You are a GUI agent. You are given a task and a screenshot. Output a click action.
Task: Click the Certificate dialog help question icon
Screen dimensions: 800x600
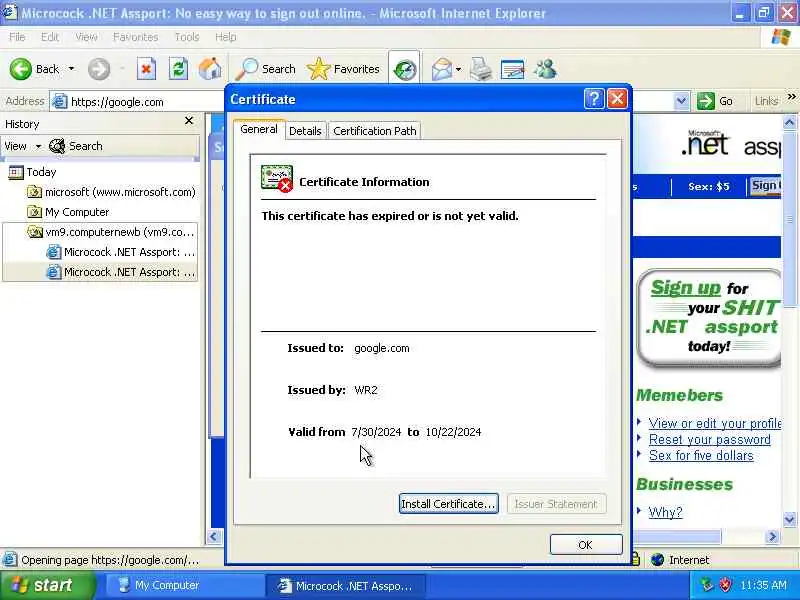point(594,98)
